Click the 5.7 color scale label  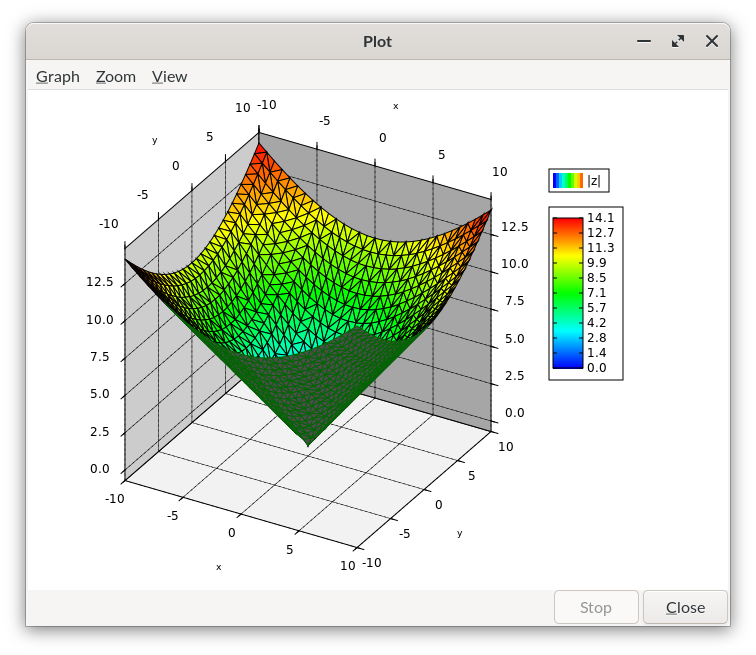coord(596,307)
